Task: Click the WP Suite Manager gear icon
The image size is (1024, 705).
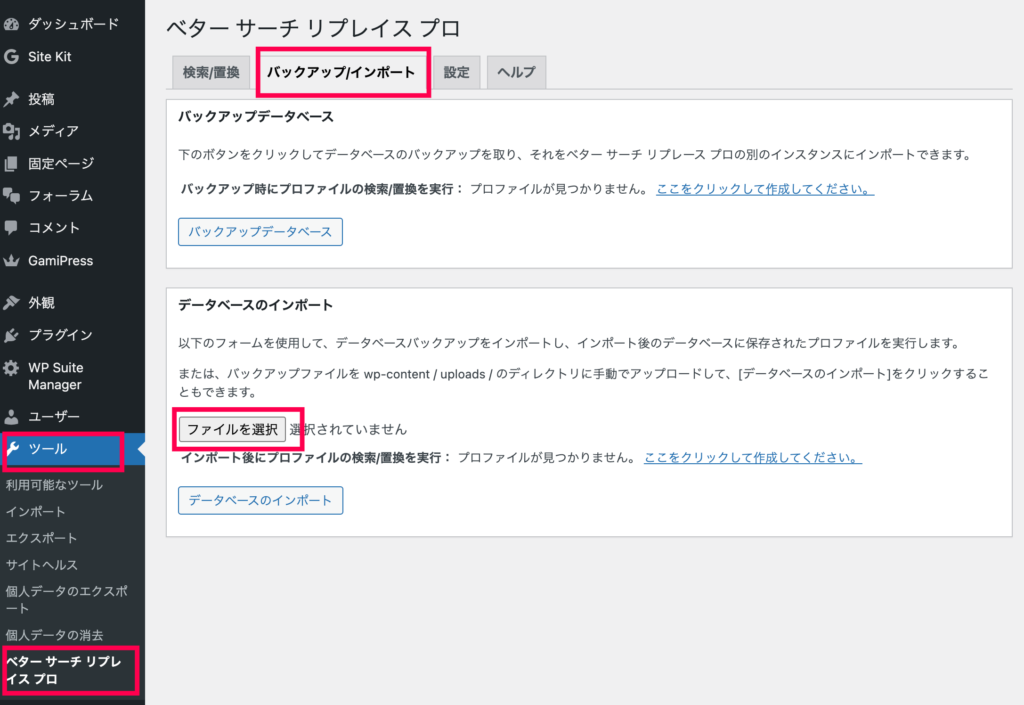Action: point(11,368)
